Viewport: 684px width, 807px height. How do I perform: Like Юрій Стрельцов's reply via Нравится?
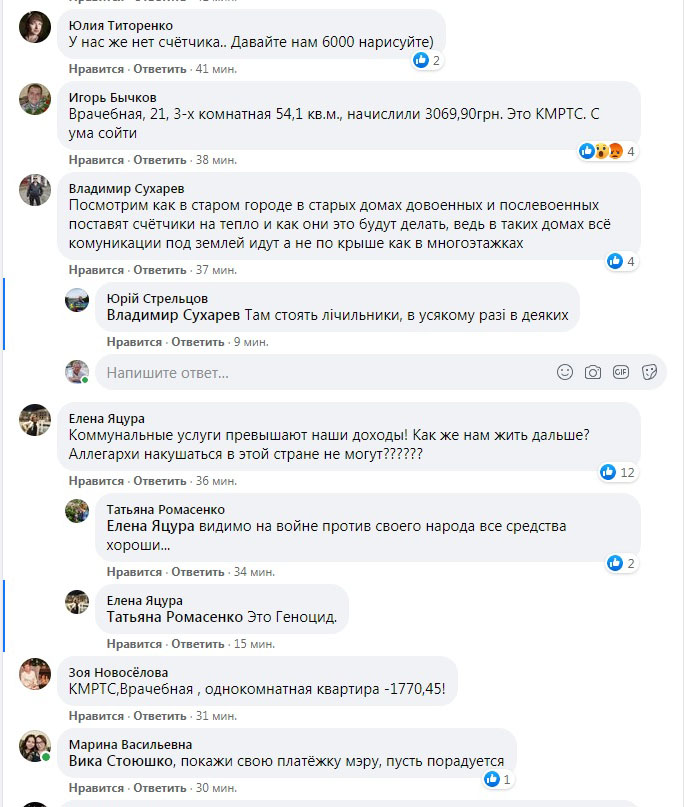pyautogui.click(x=134, y=341)
